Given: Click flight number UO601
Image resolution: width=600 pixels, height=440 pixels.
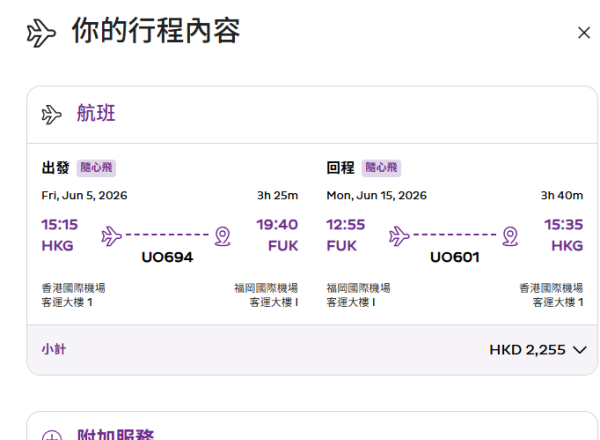Looking at the screenshot, I should point(455,257).
